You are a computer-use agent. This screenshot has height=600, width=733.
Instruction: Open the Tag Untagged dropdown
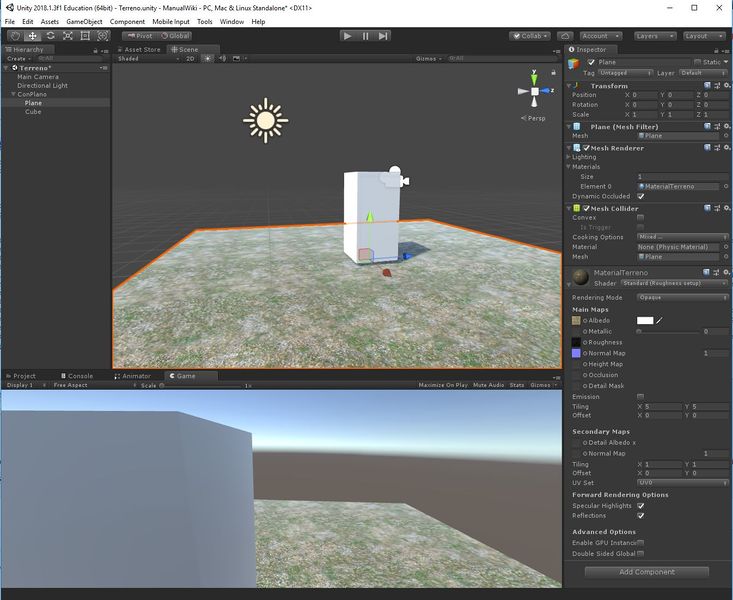point(625,73)
